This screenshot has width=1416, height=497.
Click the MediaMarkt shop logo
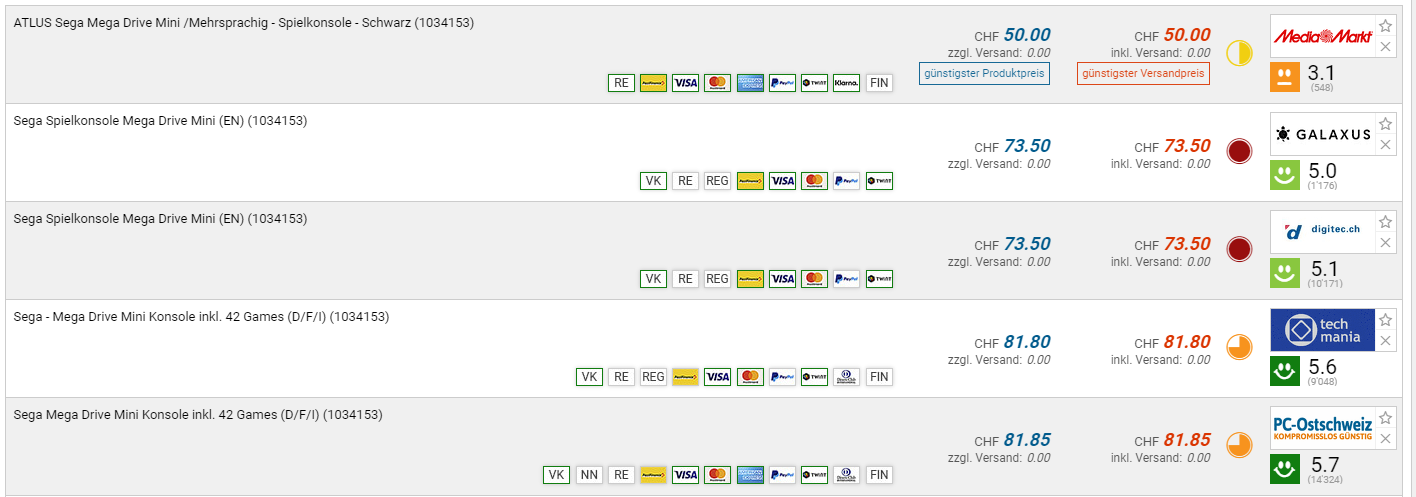[x=1319, y=37]
